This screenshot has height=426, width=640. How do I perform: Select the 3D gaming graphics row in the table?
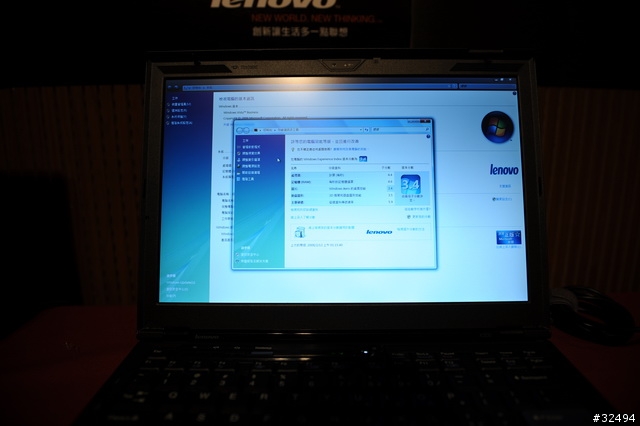point(342,195)
